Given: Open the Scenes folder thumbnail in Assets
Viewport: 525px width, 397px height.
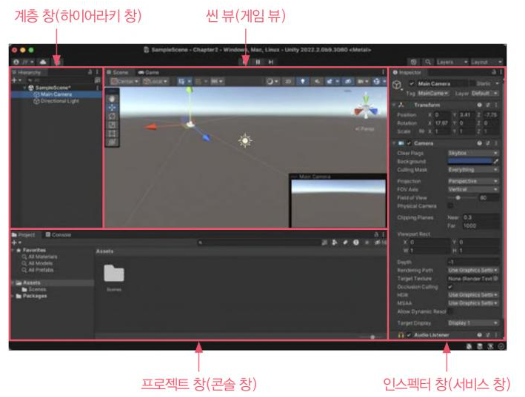Looking at the screenshot, I should coord(114,273).
